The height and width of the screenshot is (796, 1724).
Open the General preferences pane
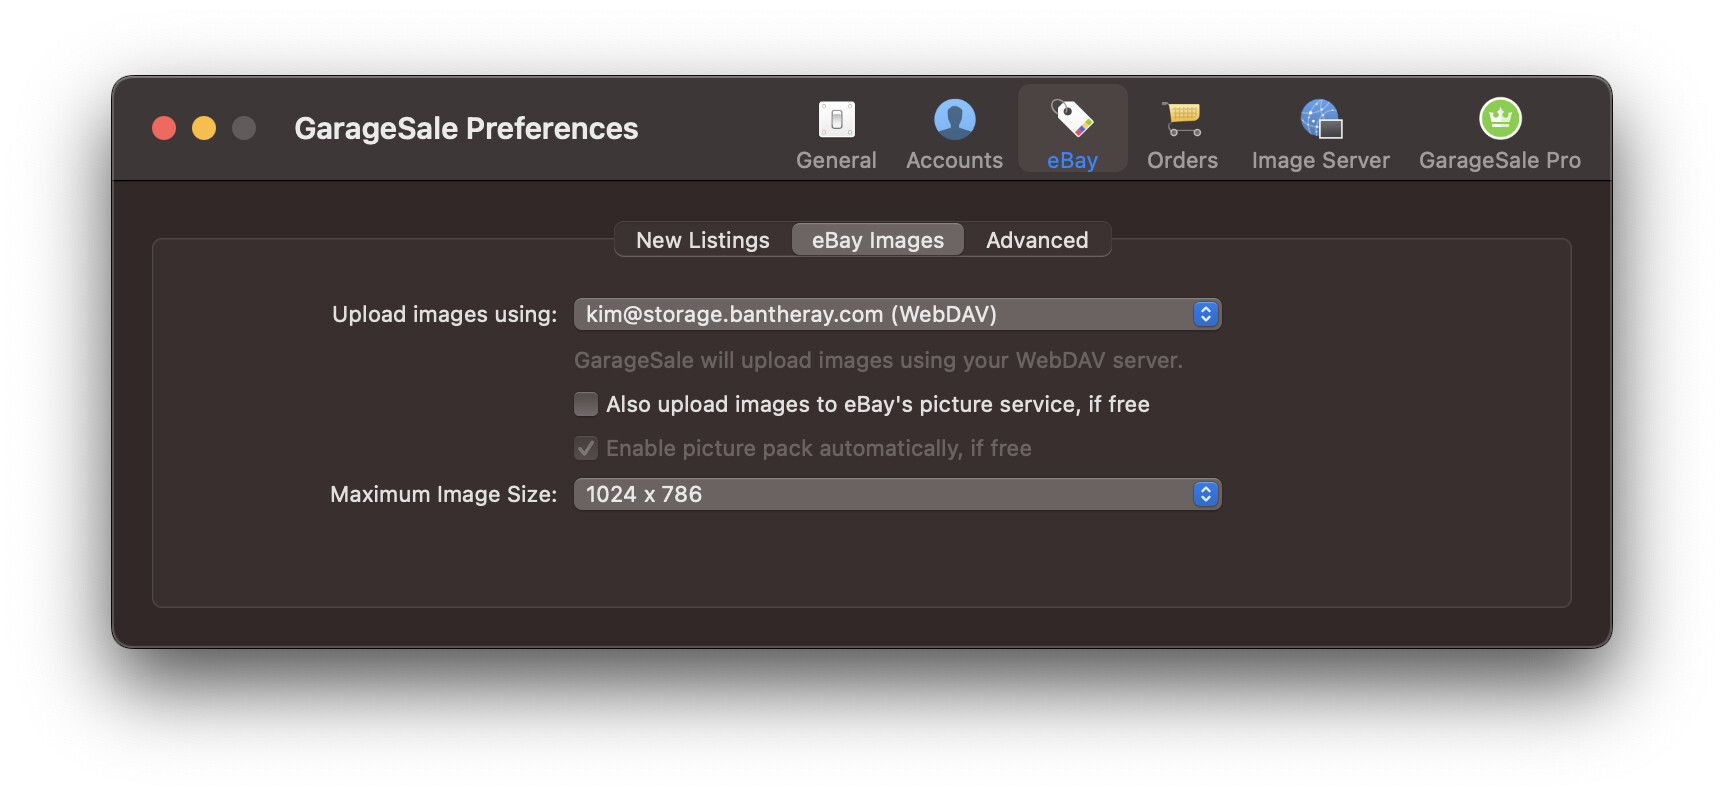click(836, 135)
